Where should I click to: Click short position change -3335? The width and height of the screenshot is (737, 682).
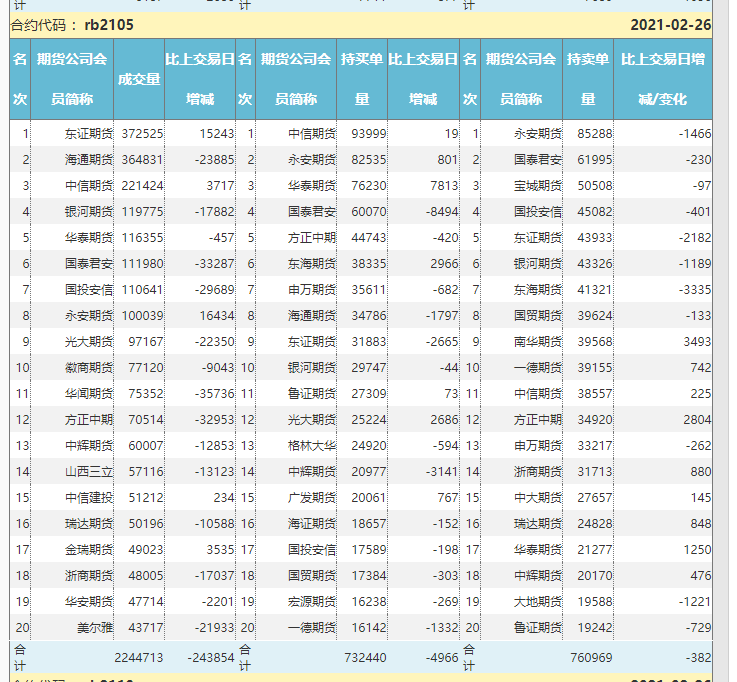695,290
